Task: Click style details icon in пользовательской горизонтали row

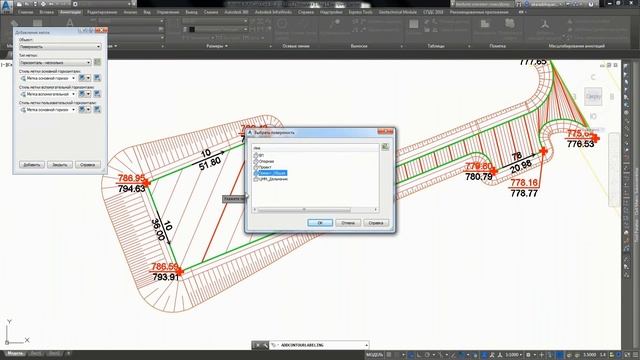Action: (97, 109)
